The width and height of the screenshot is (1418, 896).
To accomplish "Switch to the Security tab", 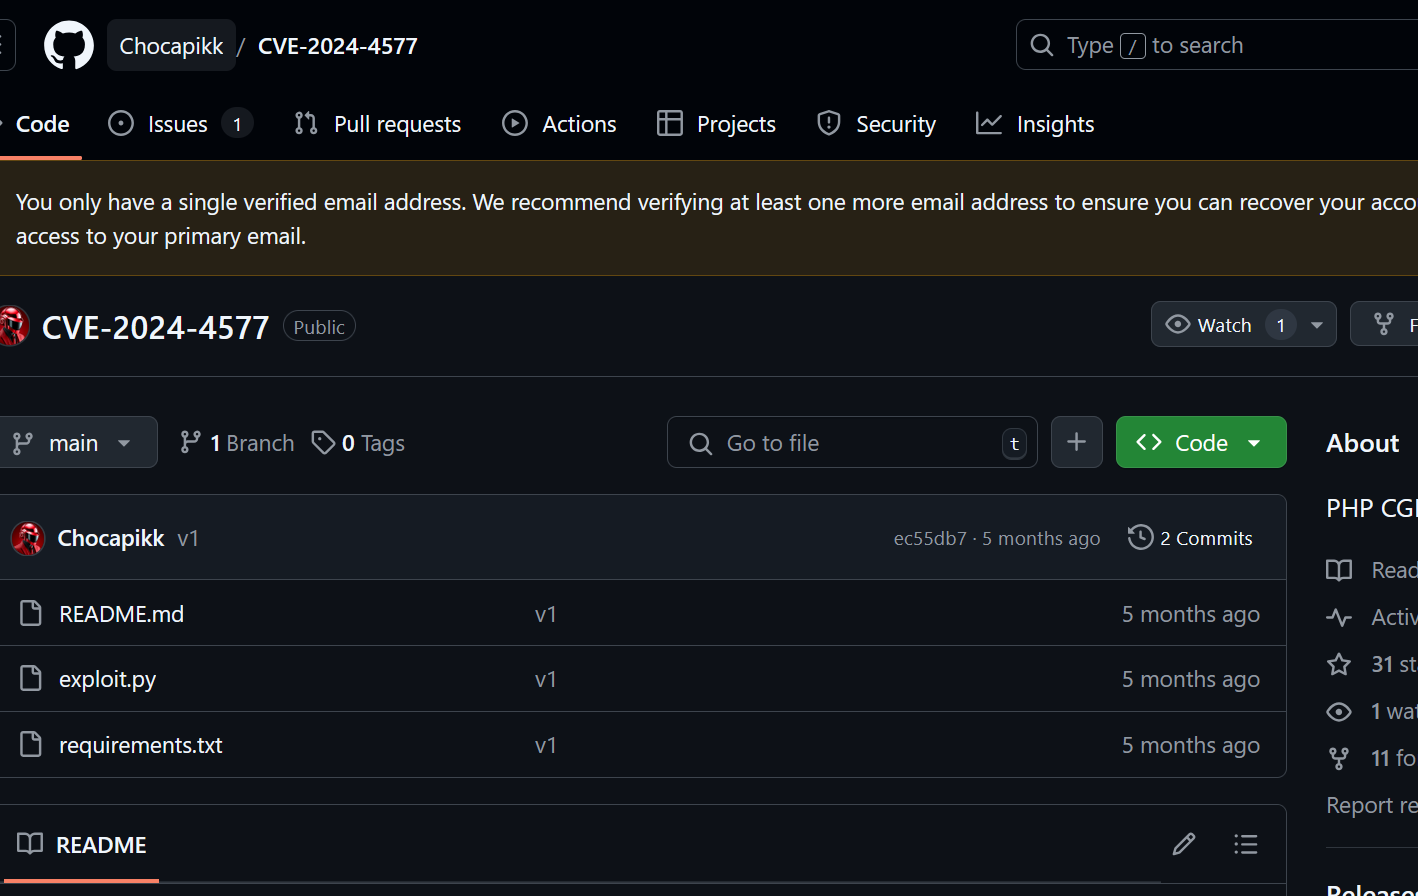I will click(x=876, y=124).
